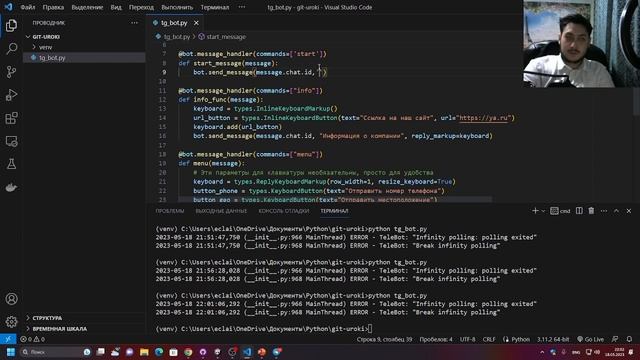Click the editor vertical scrollbar
This screenshot has width=640, height=360.
[x=636, y=102]
